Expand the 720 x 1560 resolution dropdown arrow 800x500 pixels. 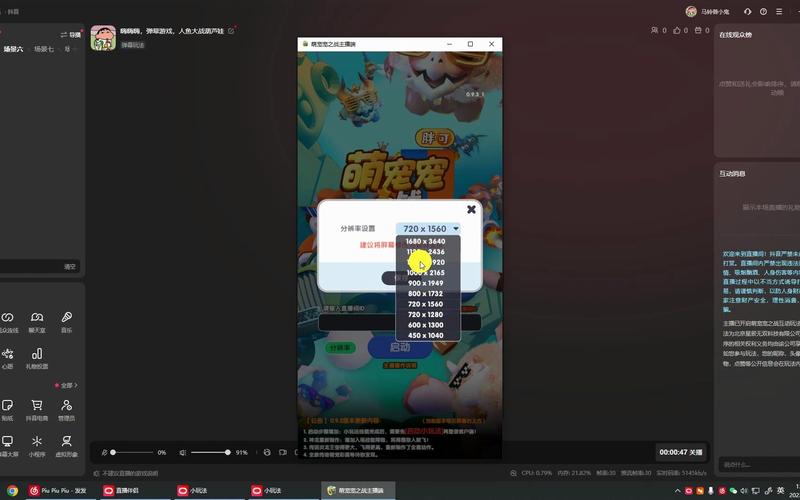tap(456, 229)
